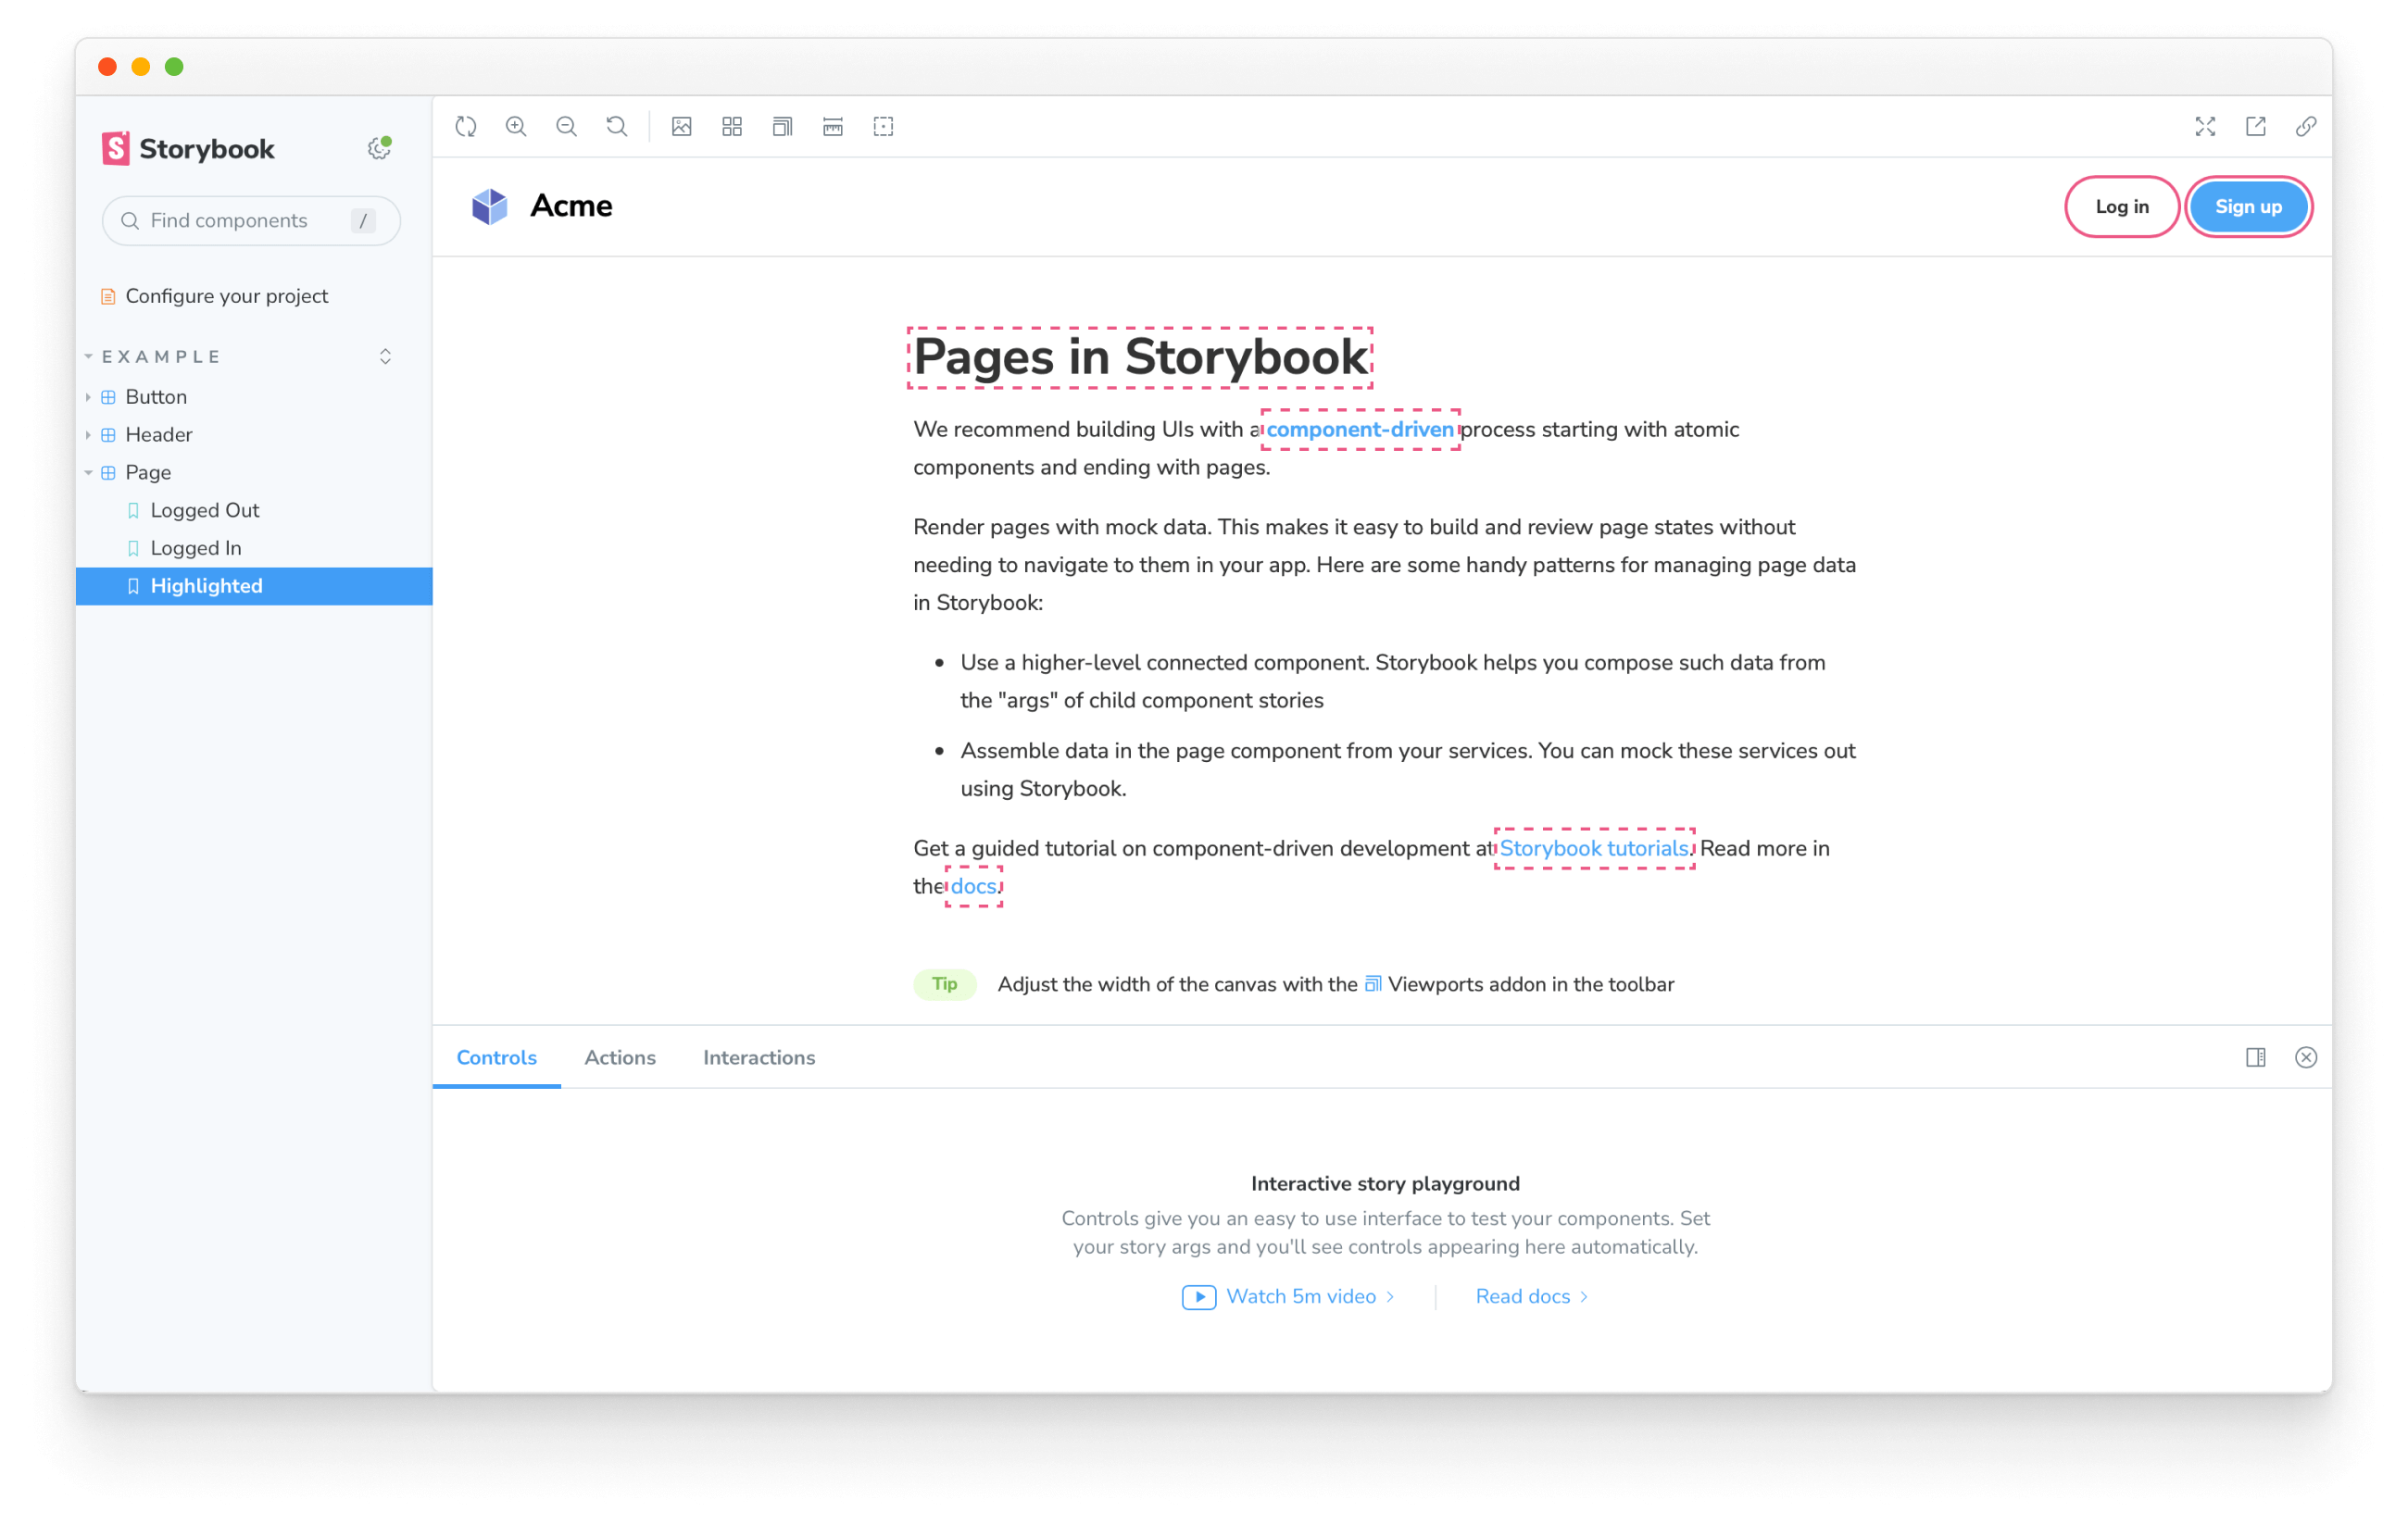Toggle the grid overlay on the canvas
Screen dimensions: 2408x1524
point(732,126)
